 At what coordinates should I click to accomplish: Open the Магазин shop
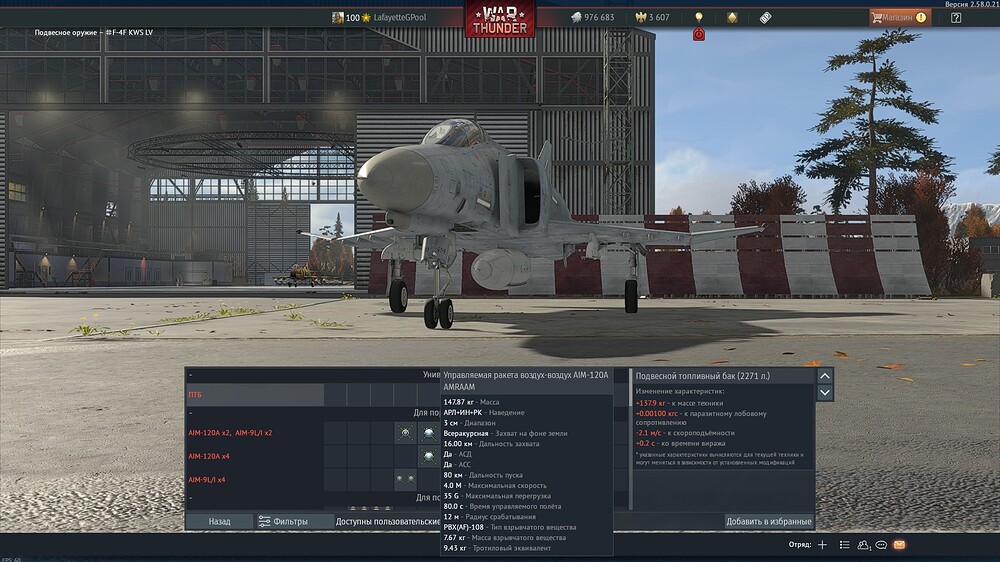900,17
